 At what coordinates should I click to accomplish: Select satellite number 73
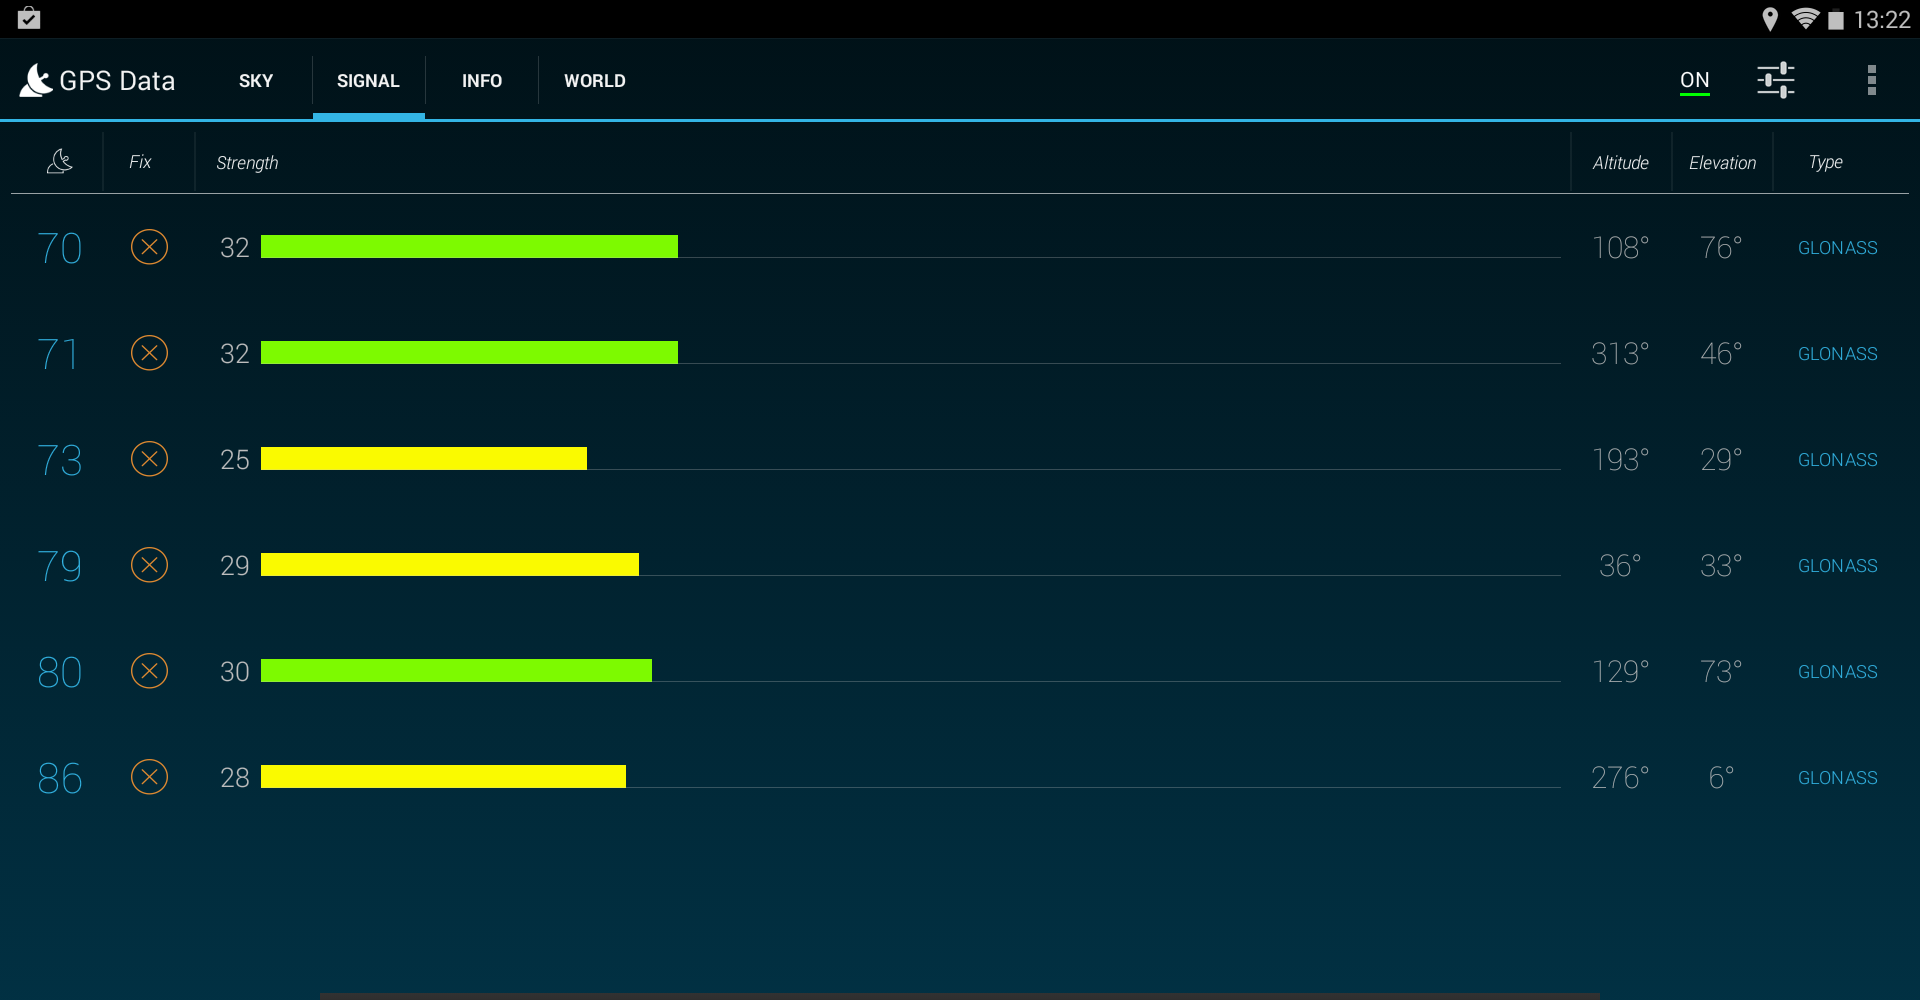(x=59, y=460)
